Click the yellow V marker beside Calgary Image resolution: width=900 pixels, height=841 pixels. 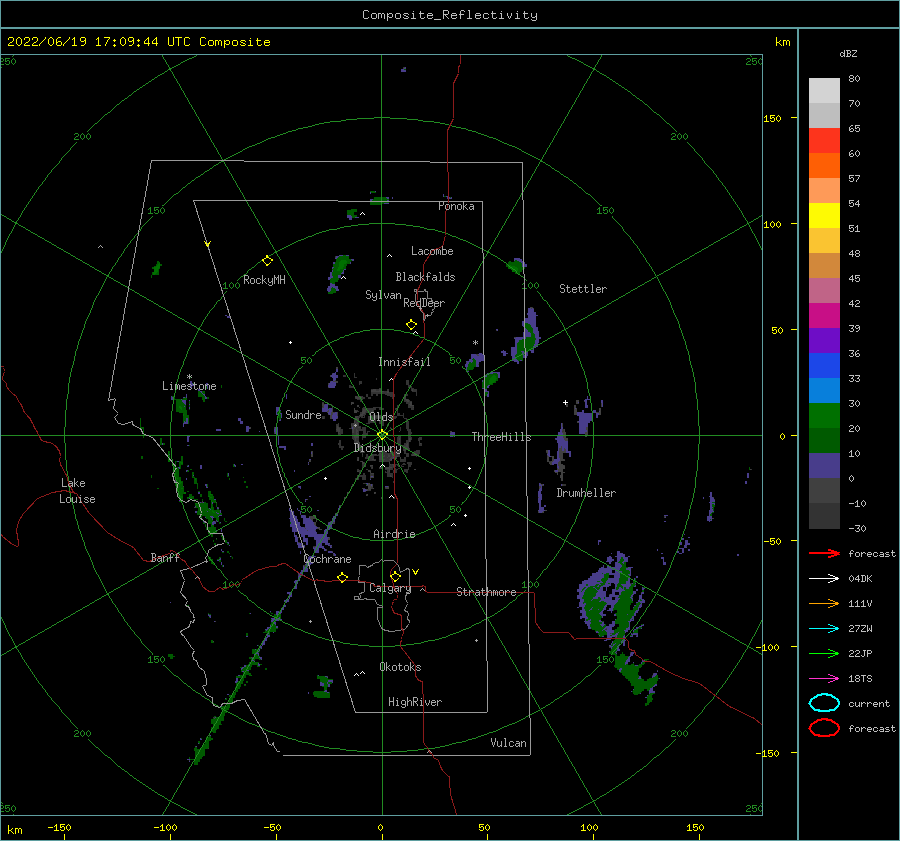(x=415, y=572)
